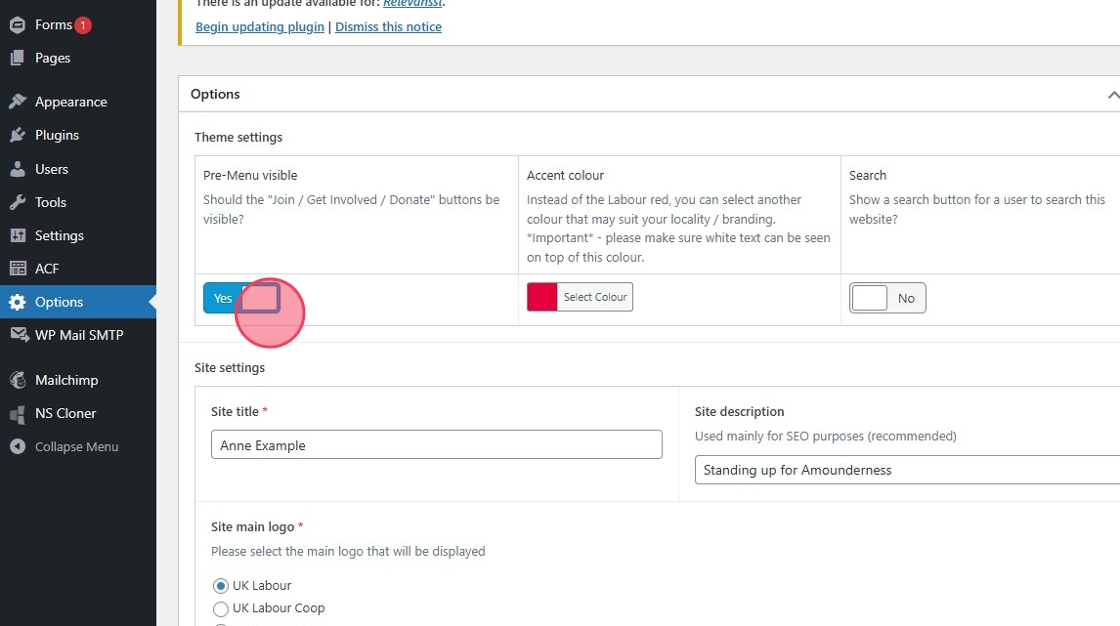Viewport: 1120px width, 626px height.
Task: Click the Dismiss this notice link
Action: coord(388,27)
